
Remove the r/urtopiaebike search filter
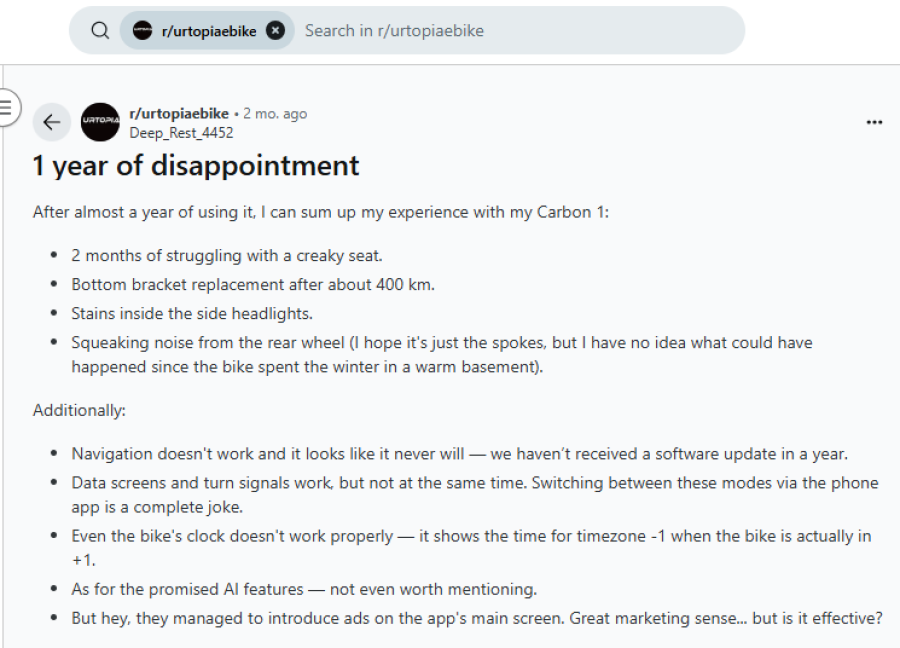[276, 30]
